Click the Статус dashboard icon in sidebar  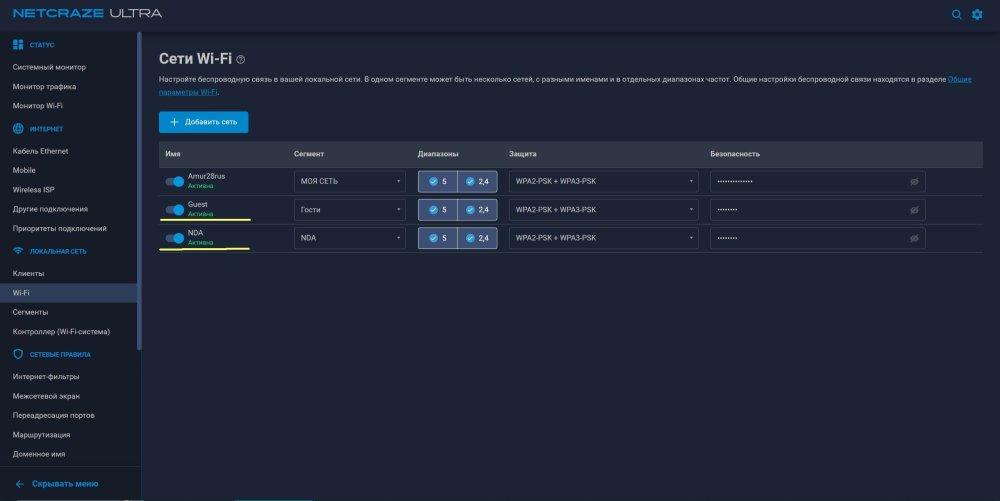pyautogui.click(x=18, y=45)
